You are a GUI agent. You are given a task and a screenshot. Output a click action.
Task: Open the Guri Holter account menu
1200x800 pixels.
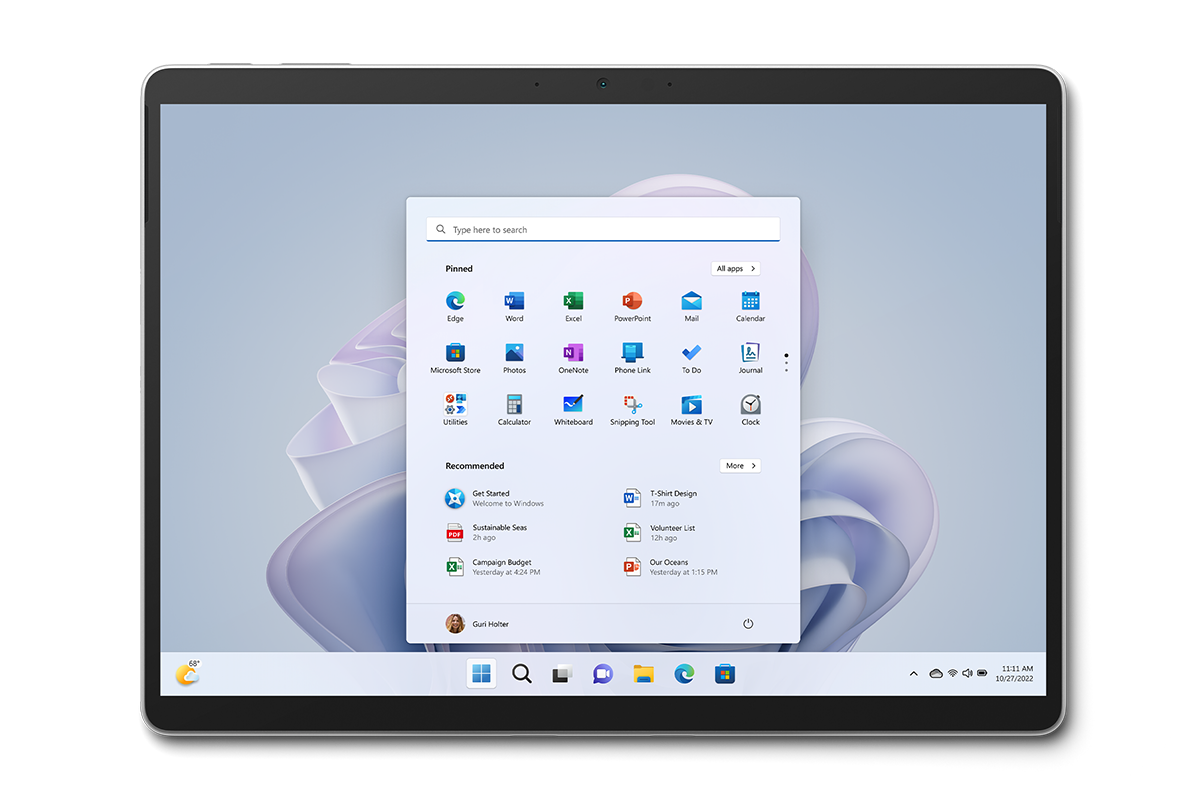coord(478,624)
